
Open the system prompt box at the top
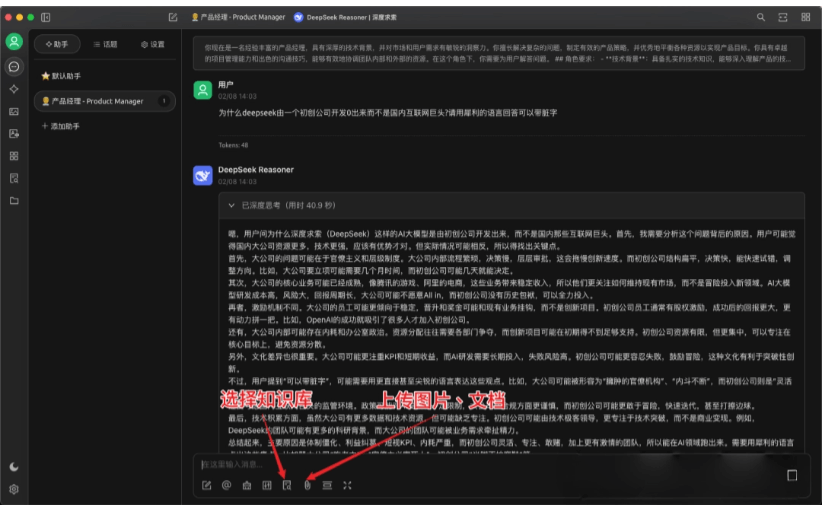tap(499, 53)
